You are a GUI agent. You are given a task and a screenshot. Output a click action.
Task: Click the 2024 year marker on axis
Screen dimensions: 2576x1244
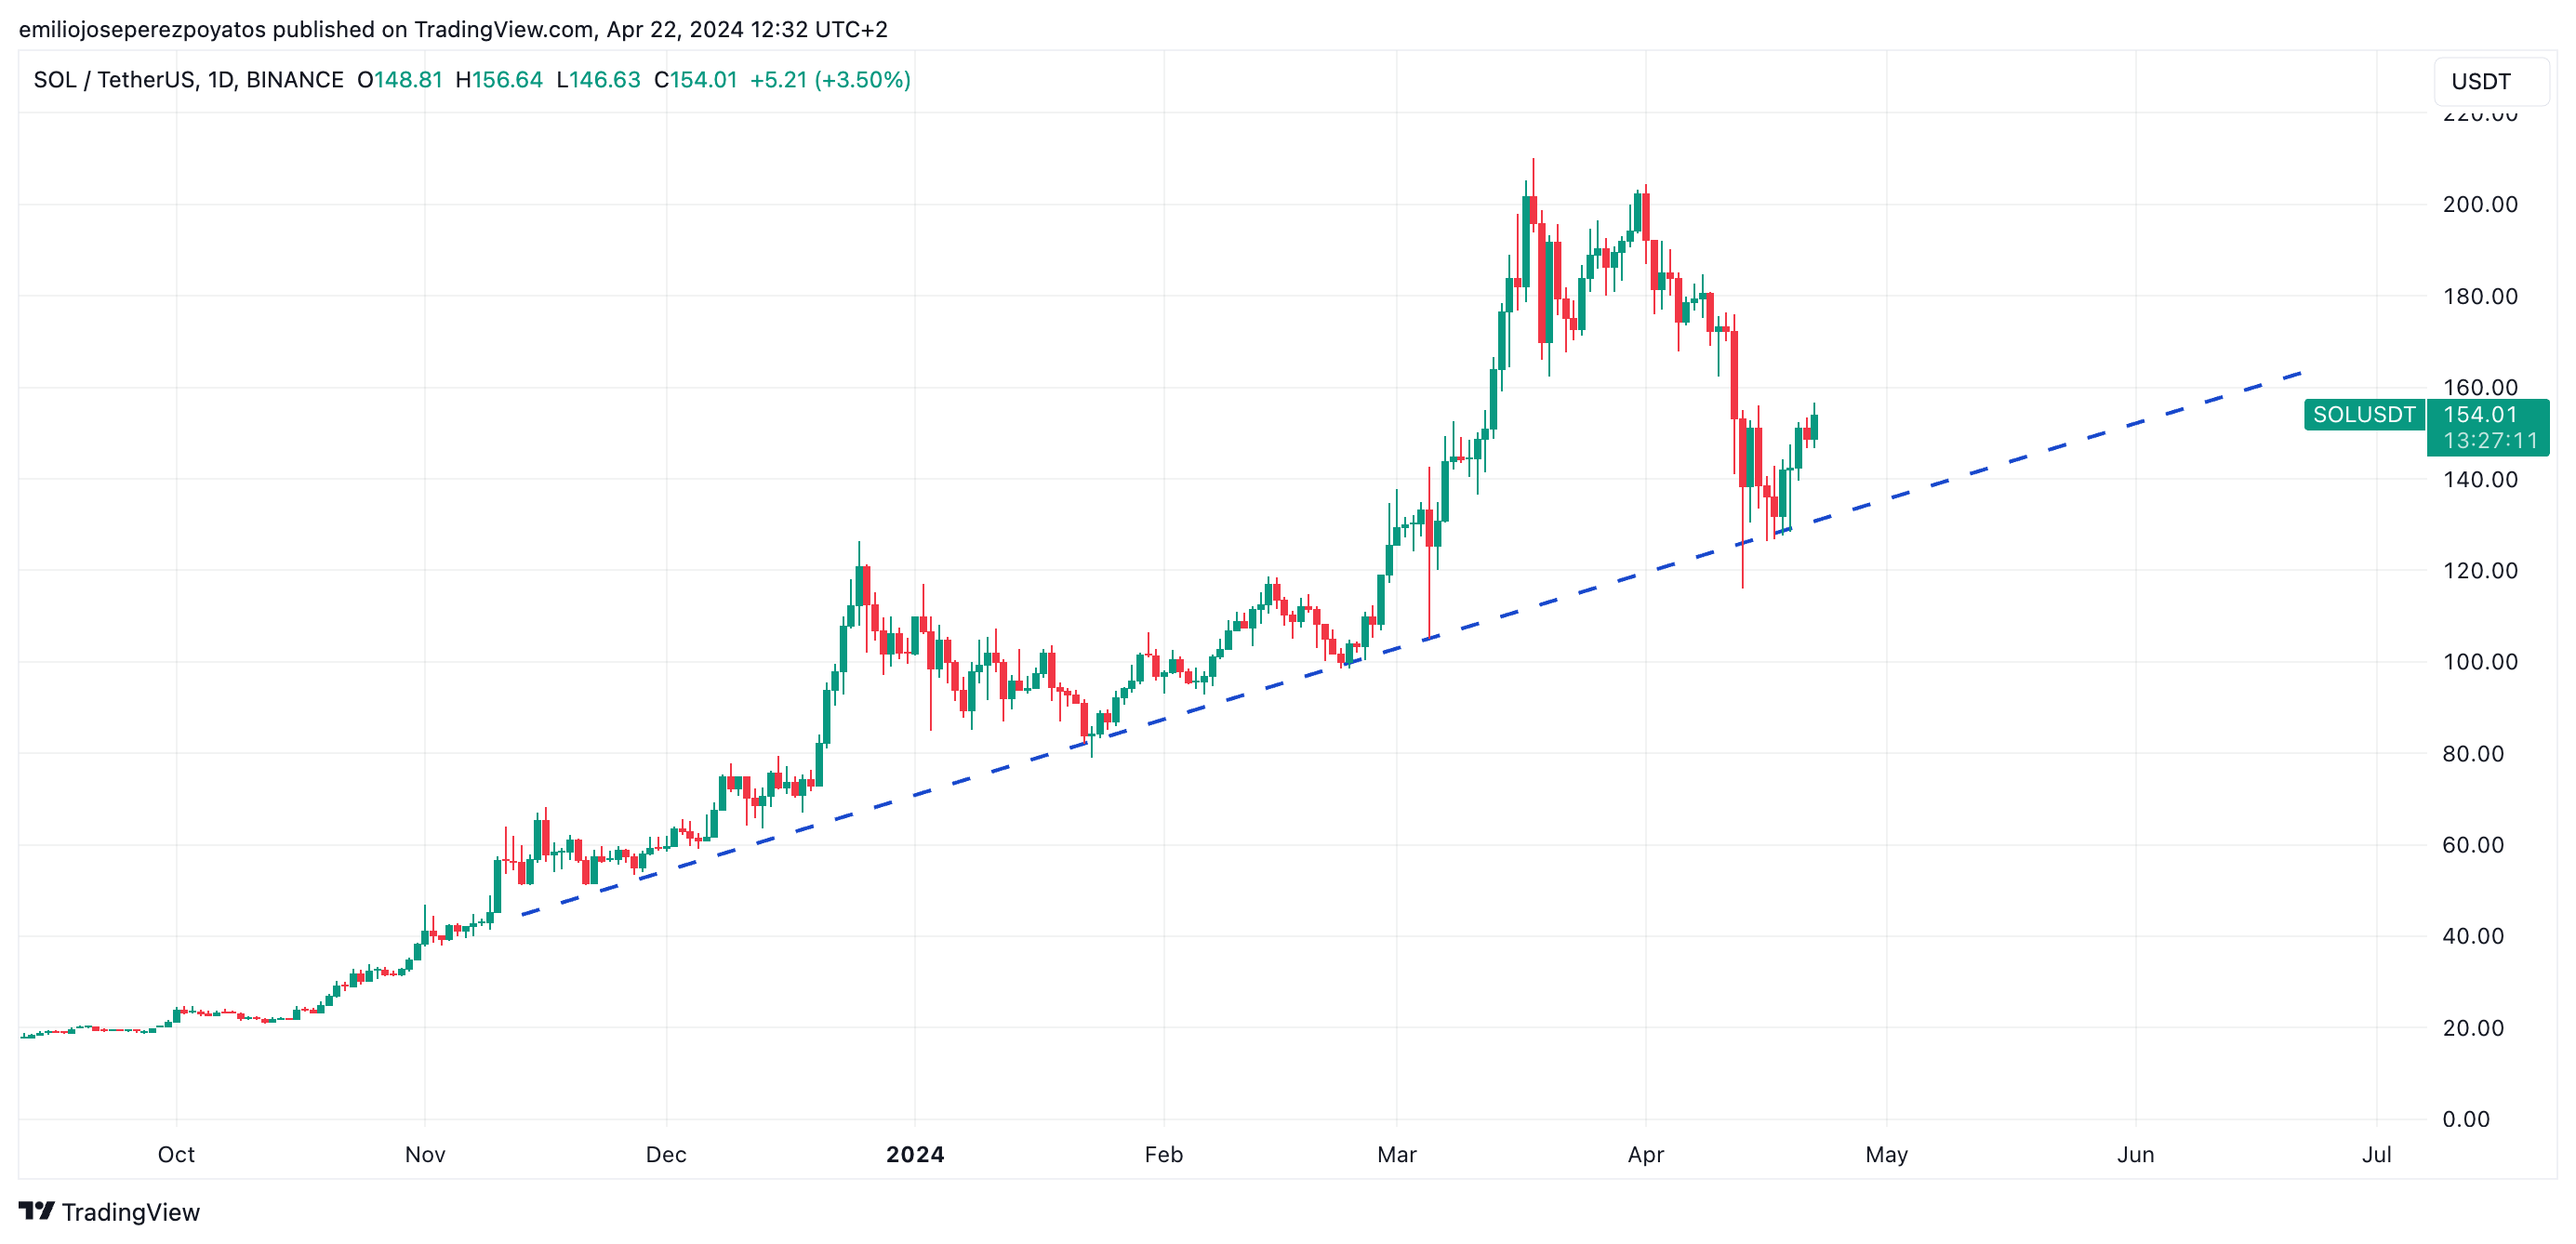pyautogui.click(x=915, y=1154)
